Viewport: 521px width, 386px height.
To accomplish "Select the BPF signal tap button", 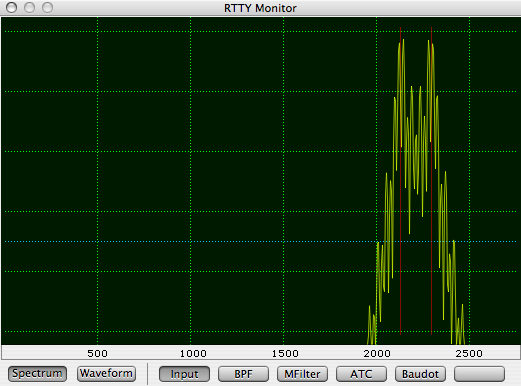I will (243, 374).
